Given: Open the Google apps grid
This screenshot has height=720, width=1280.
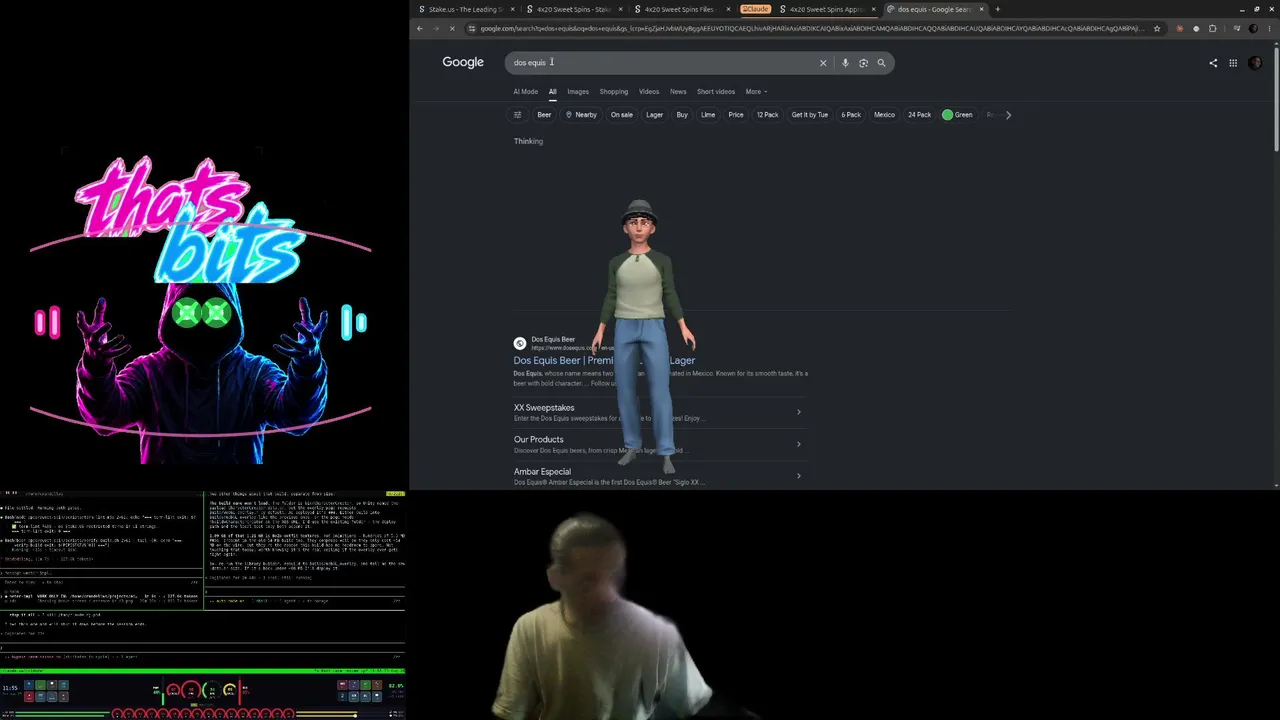Looking at the screenshot, I should pos(1233,63).
